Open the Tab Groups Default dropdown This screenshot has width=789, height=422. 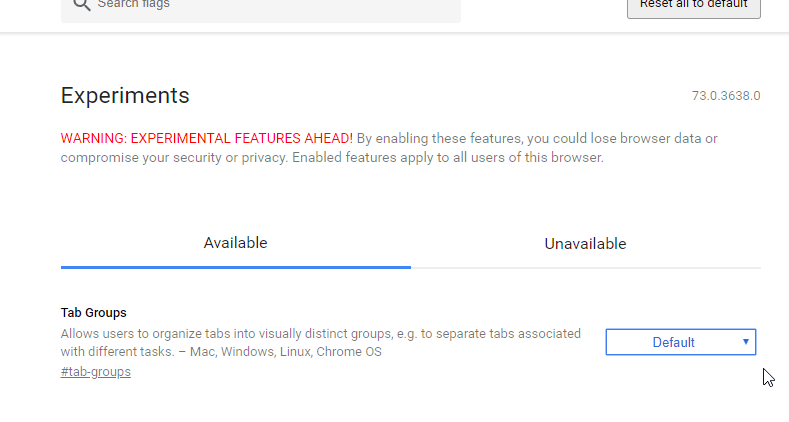coord(681,342)
